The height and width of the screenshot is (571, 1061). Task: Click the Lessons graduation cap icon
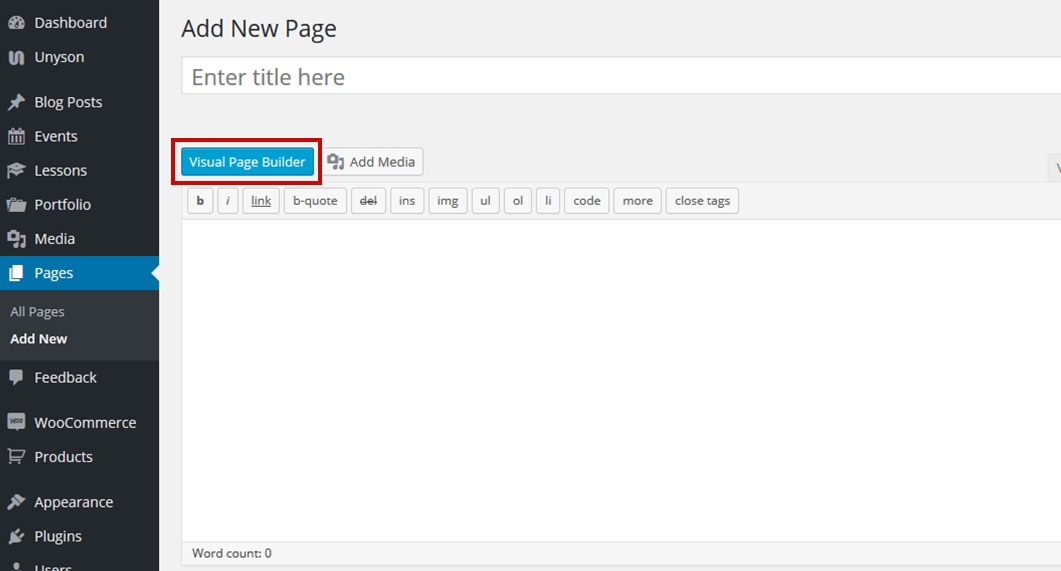click(16, 170)
